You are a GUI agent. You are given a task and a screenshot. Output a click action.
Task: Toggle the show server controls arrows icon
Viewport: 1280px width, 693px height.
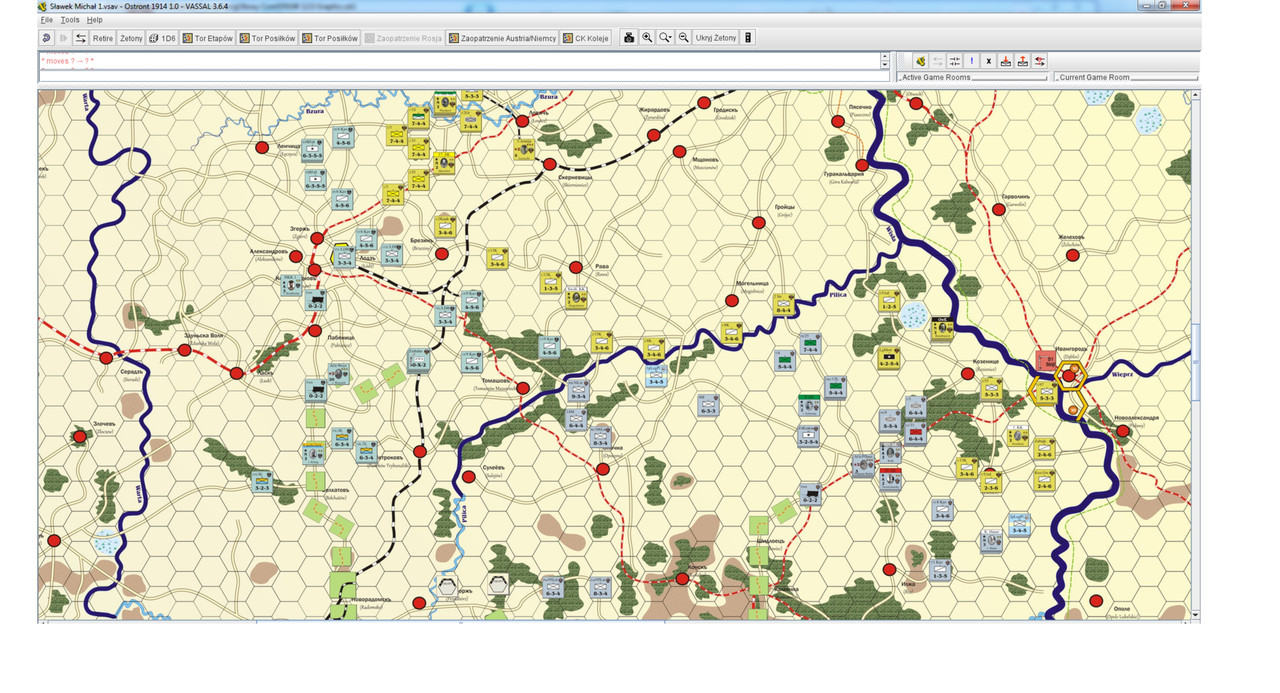tap(81, 38)
